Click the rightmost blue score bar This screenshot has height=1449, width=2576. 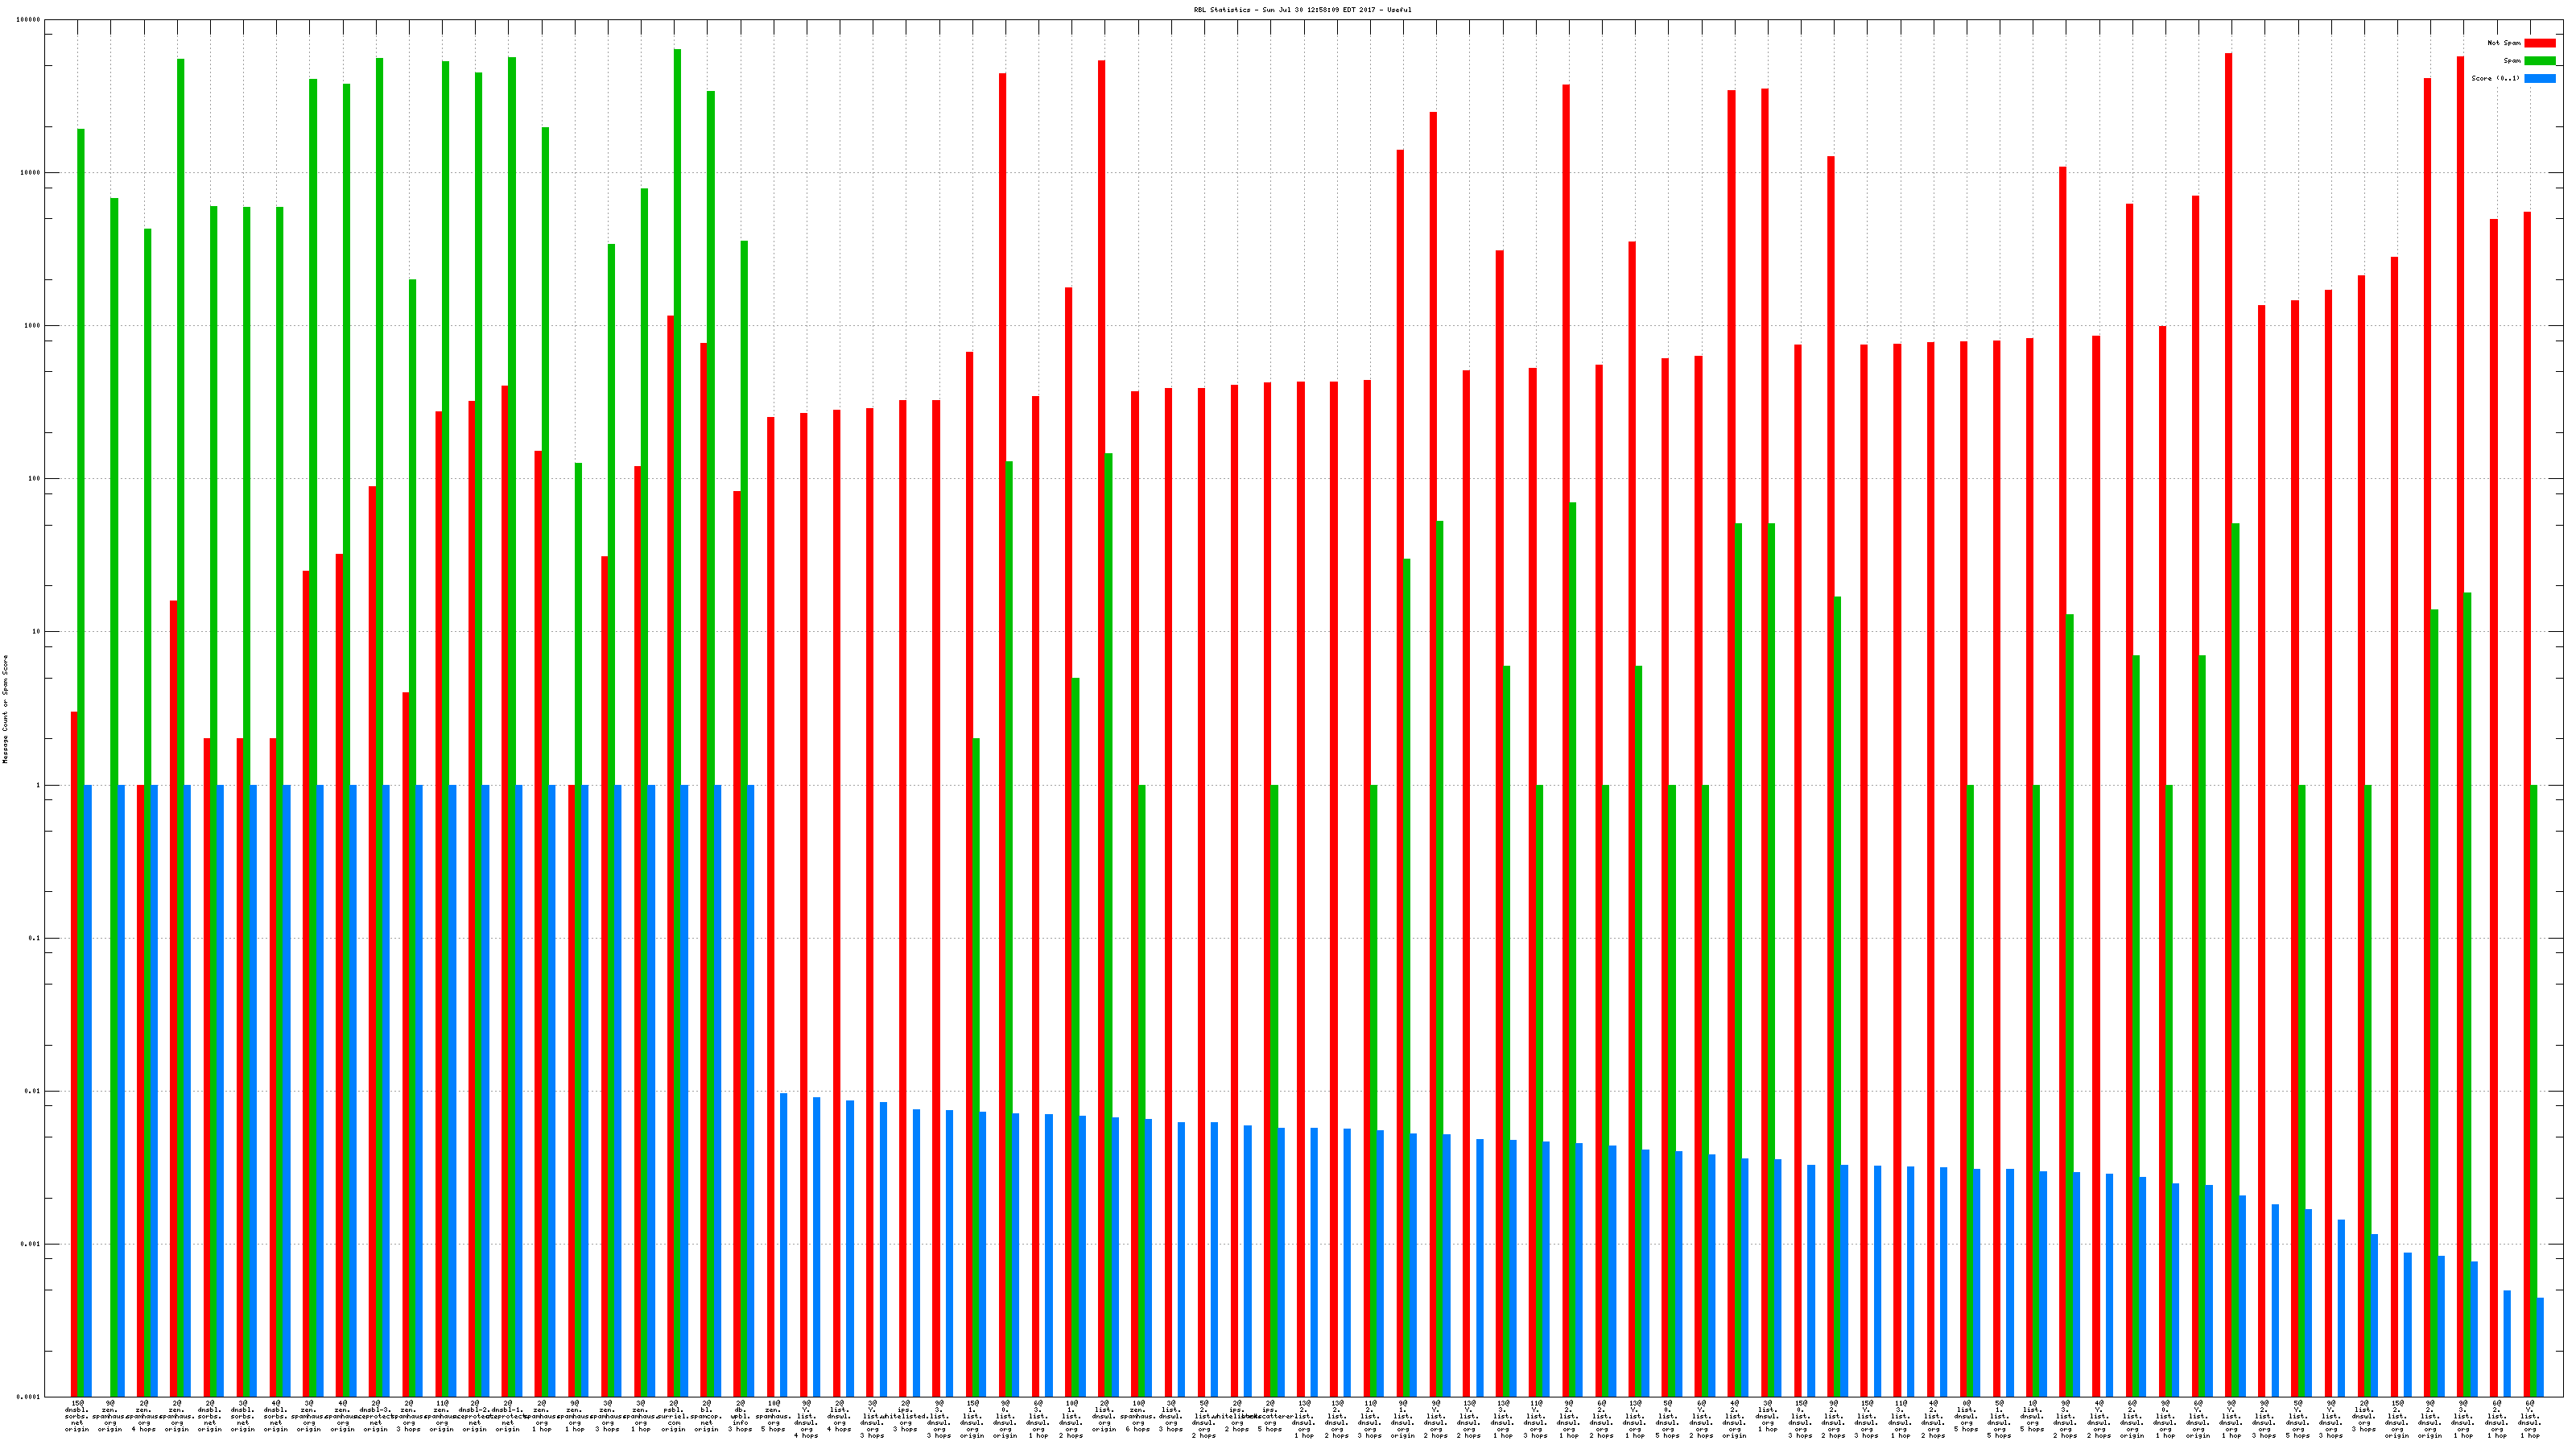[x=2540, y=1347]
